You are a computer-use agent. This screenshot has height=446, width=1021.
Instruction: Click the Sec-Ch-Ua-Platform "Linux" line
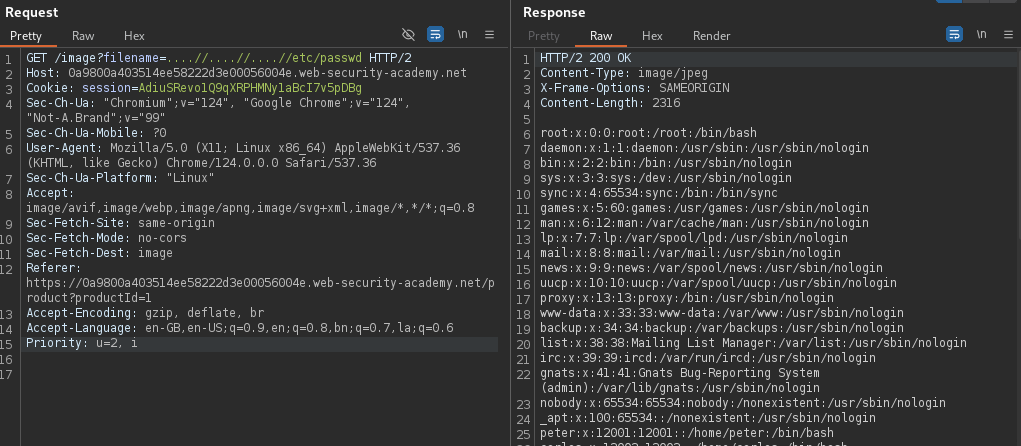coord(120,178)
